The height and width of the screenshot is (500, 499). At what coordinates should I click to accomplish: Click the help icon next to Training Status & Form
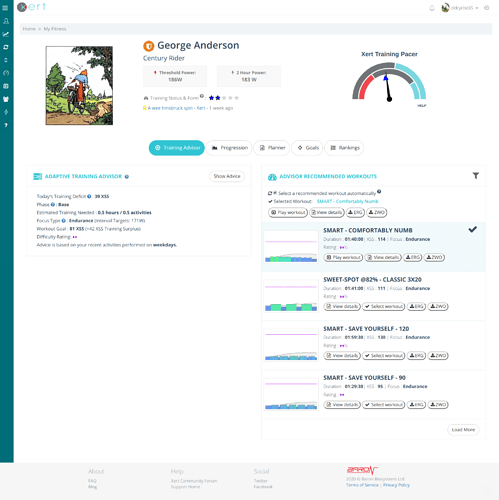[202, 96]
